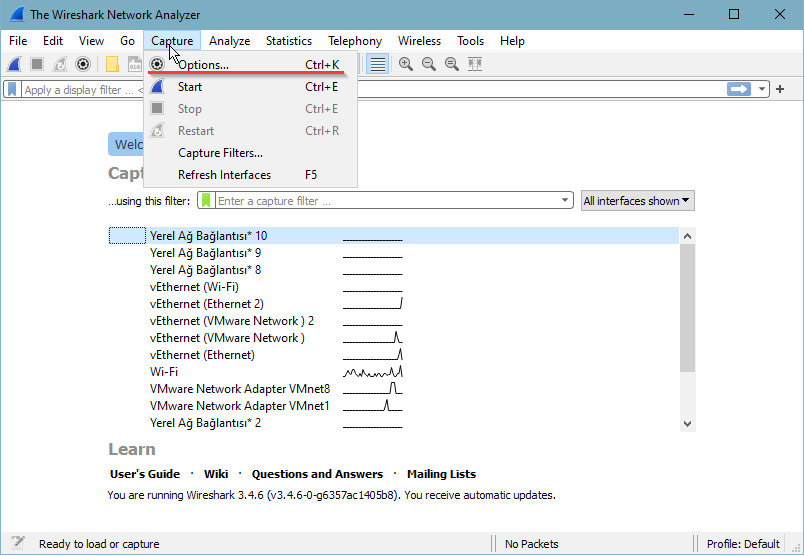Open the Telephony menu
The height and width of the screenshot is (556, 804).
[x=355, y=41]
